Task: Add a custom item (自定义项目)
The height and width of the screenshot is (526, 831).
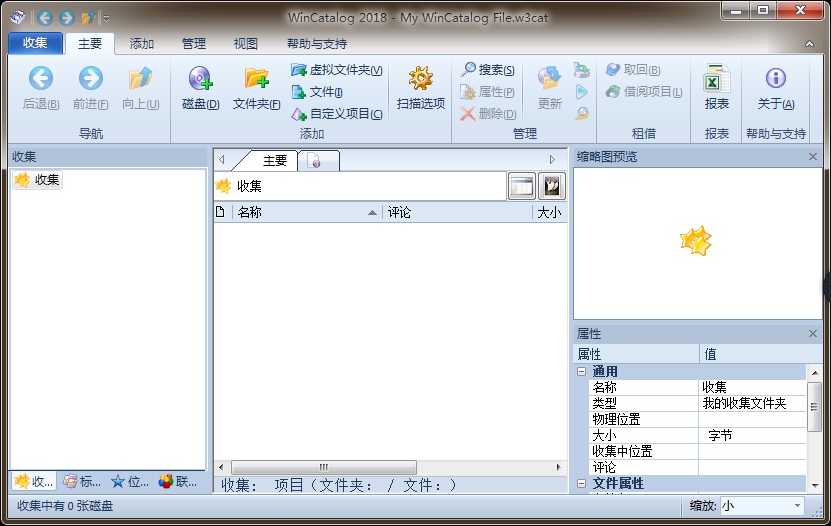Action: [337, 114]
